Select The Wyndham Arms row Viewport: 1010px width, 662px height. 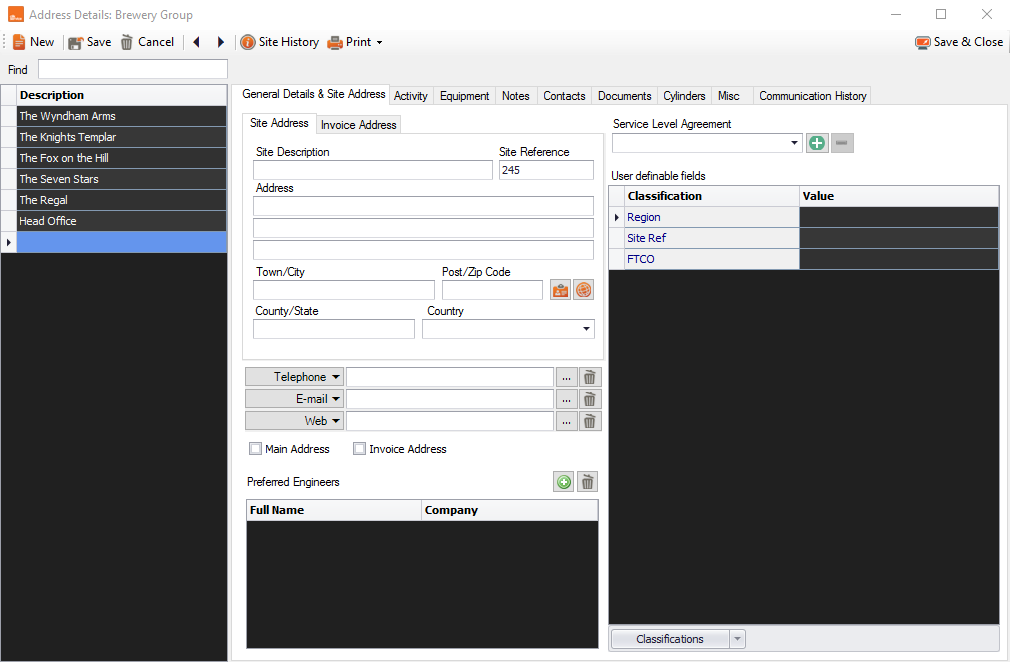tap(121, 116)
